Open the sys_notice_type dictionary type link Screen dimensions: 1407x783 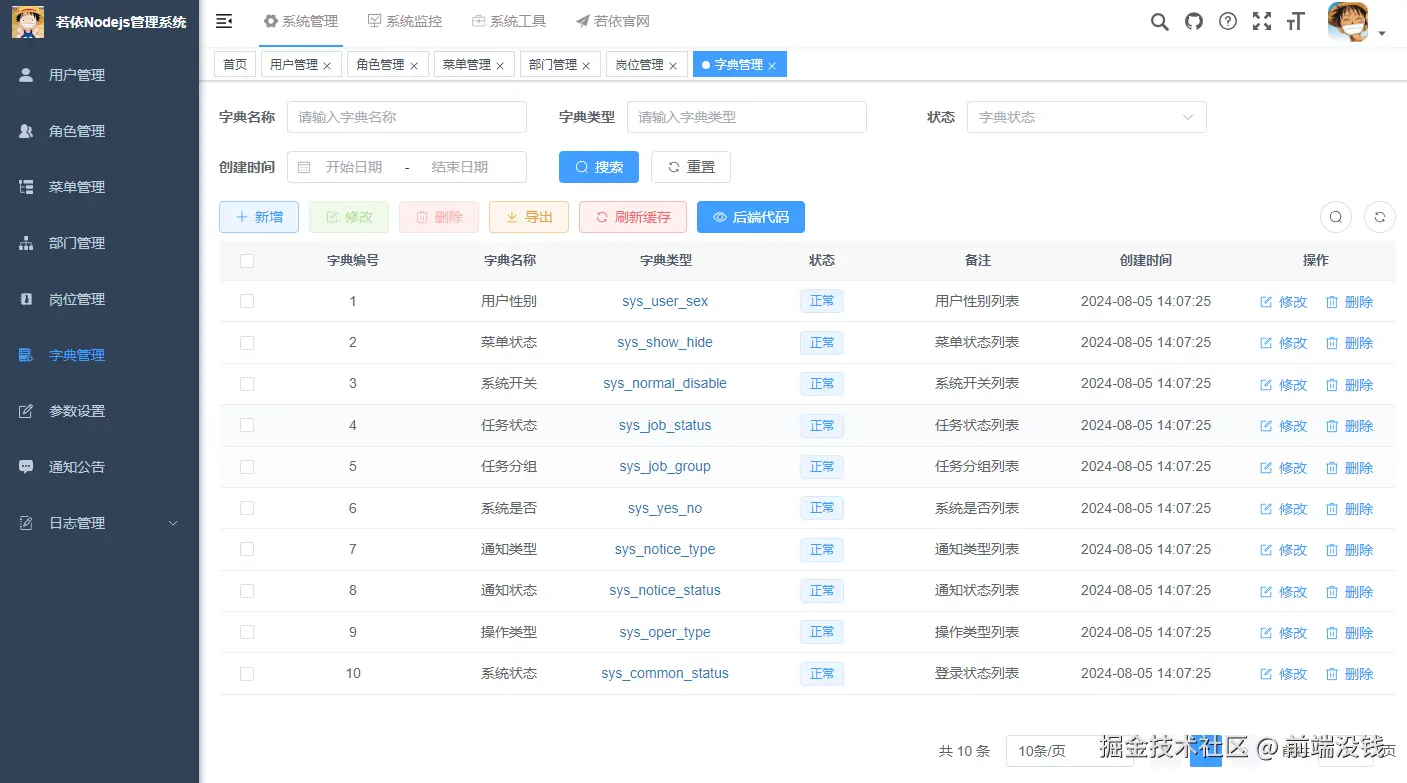pyautogui.click(x=665, y=549)
